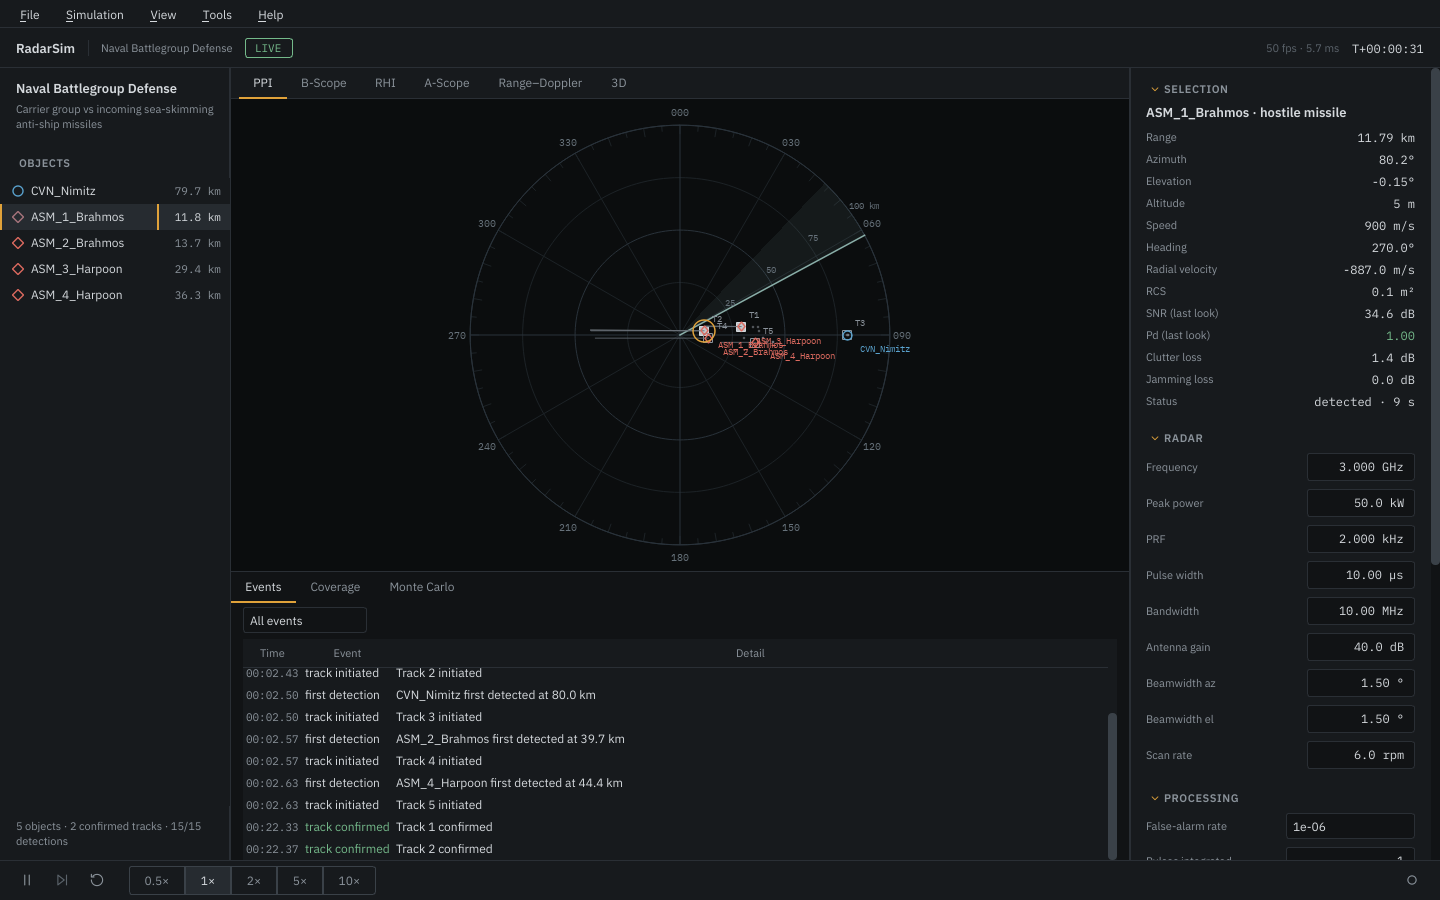Pause the simulation playback
Image resolution: width=1440 pixels, height=900 pixels.
click(27, 880)
